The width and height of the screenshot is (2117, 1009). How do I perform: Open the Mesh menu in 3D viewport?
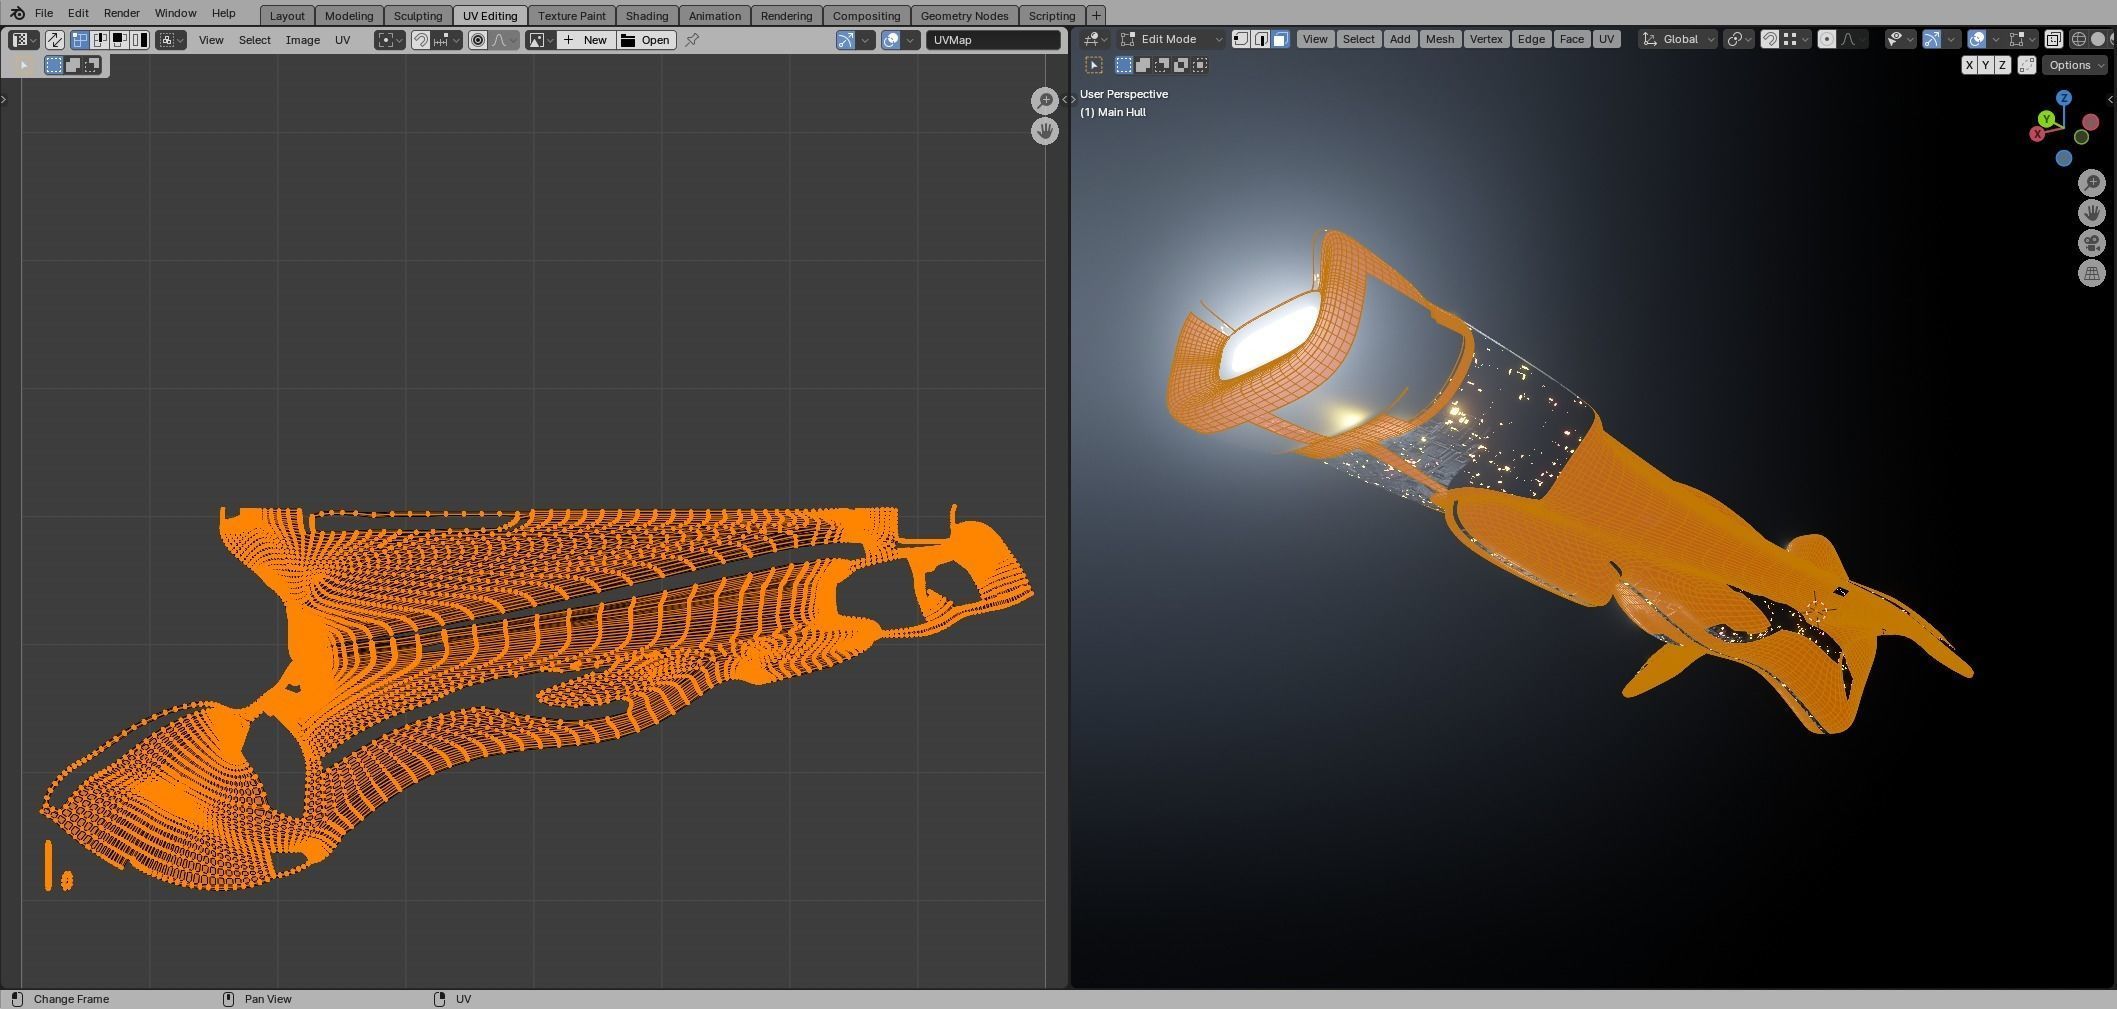(1439, 39)
